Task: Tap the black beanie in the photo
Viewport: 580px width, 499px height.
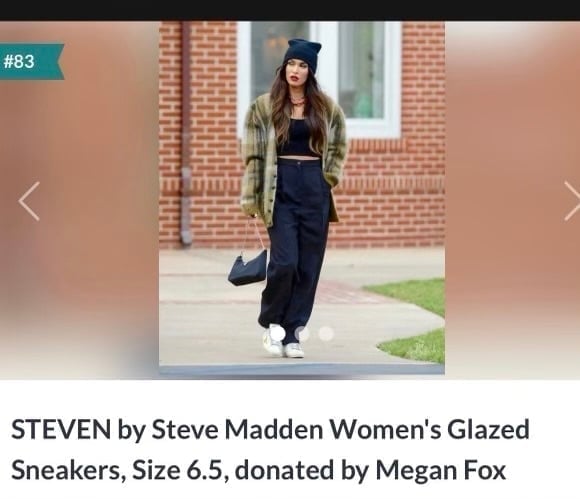Action: pos(300,53)
